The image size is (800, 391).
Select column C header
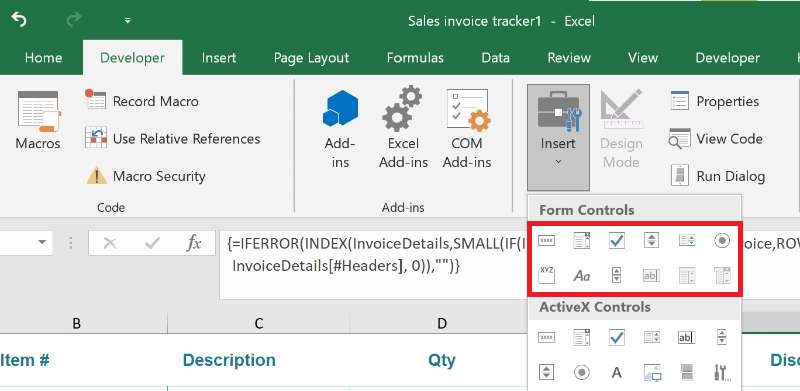[259, 323]
